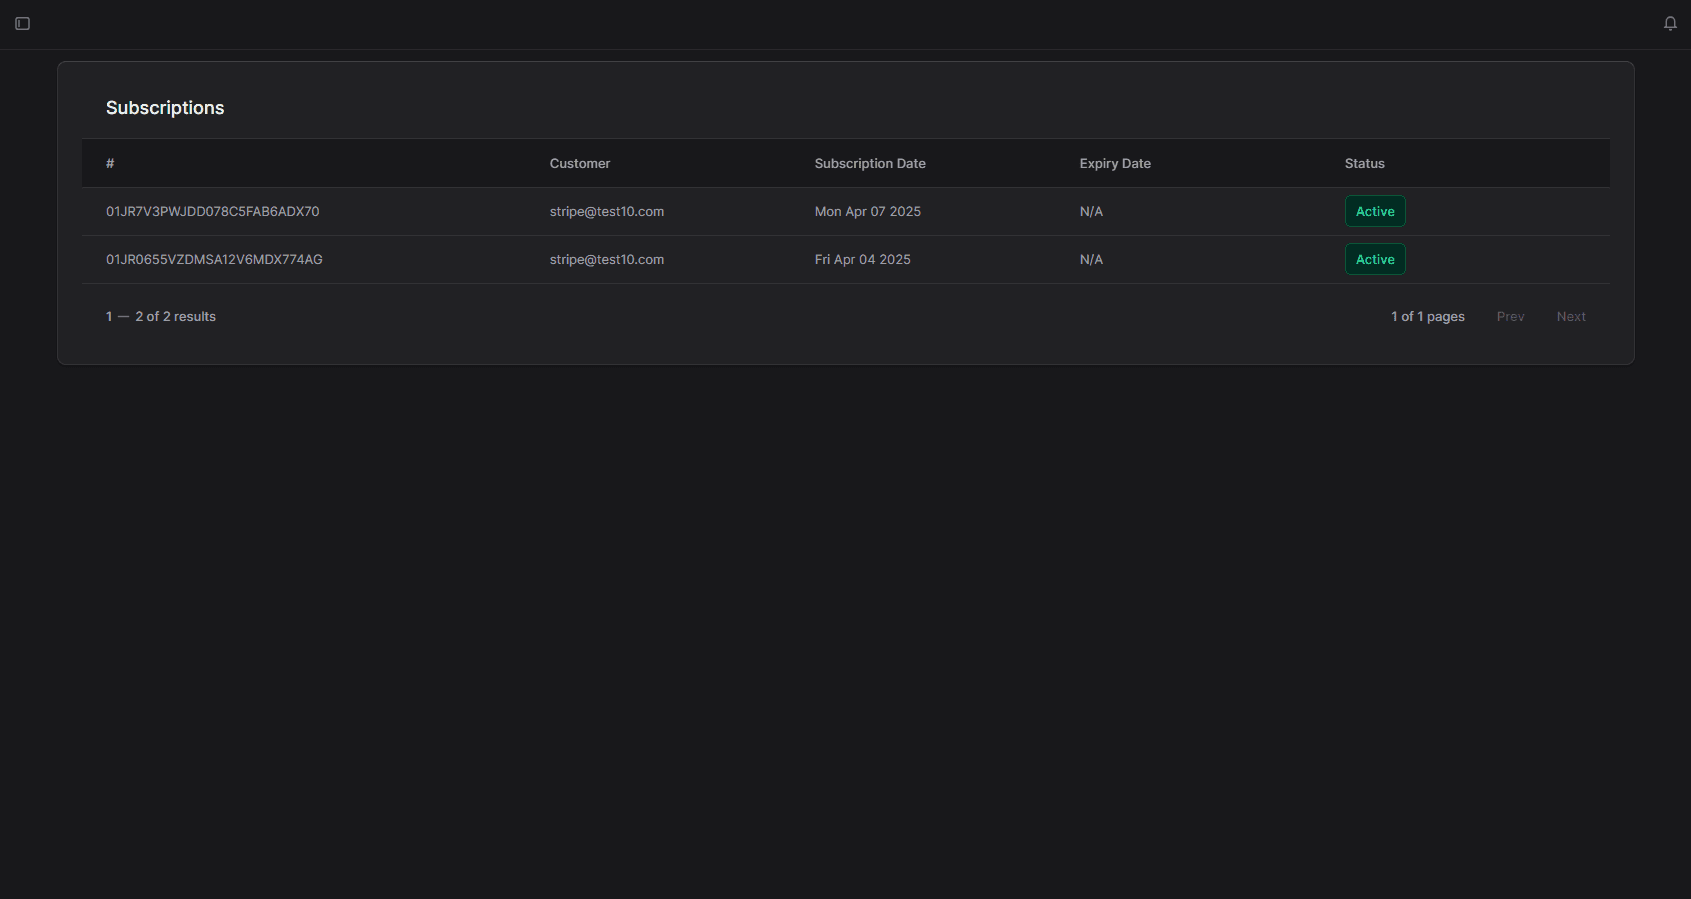Click the Customer column header
Image resolution: width=1691 pixels, height=899 pixels.
coord(579,164)
